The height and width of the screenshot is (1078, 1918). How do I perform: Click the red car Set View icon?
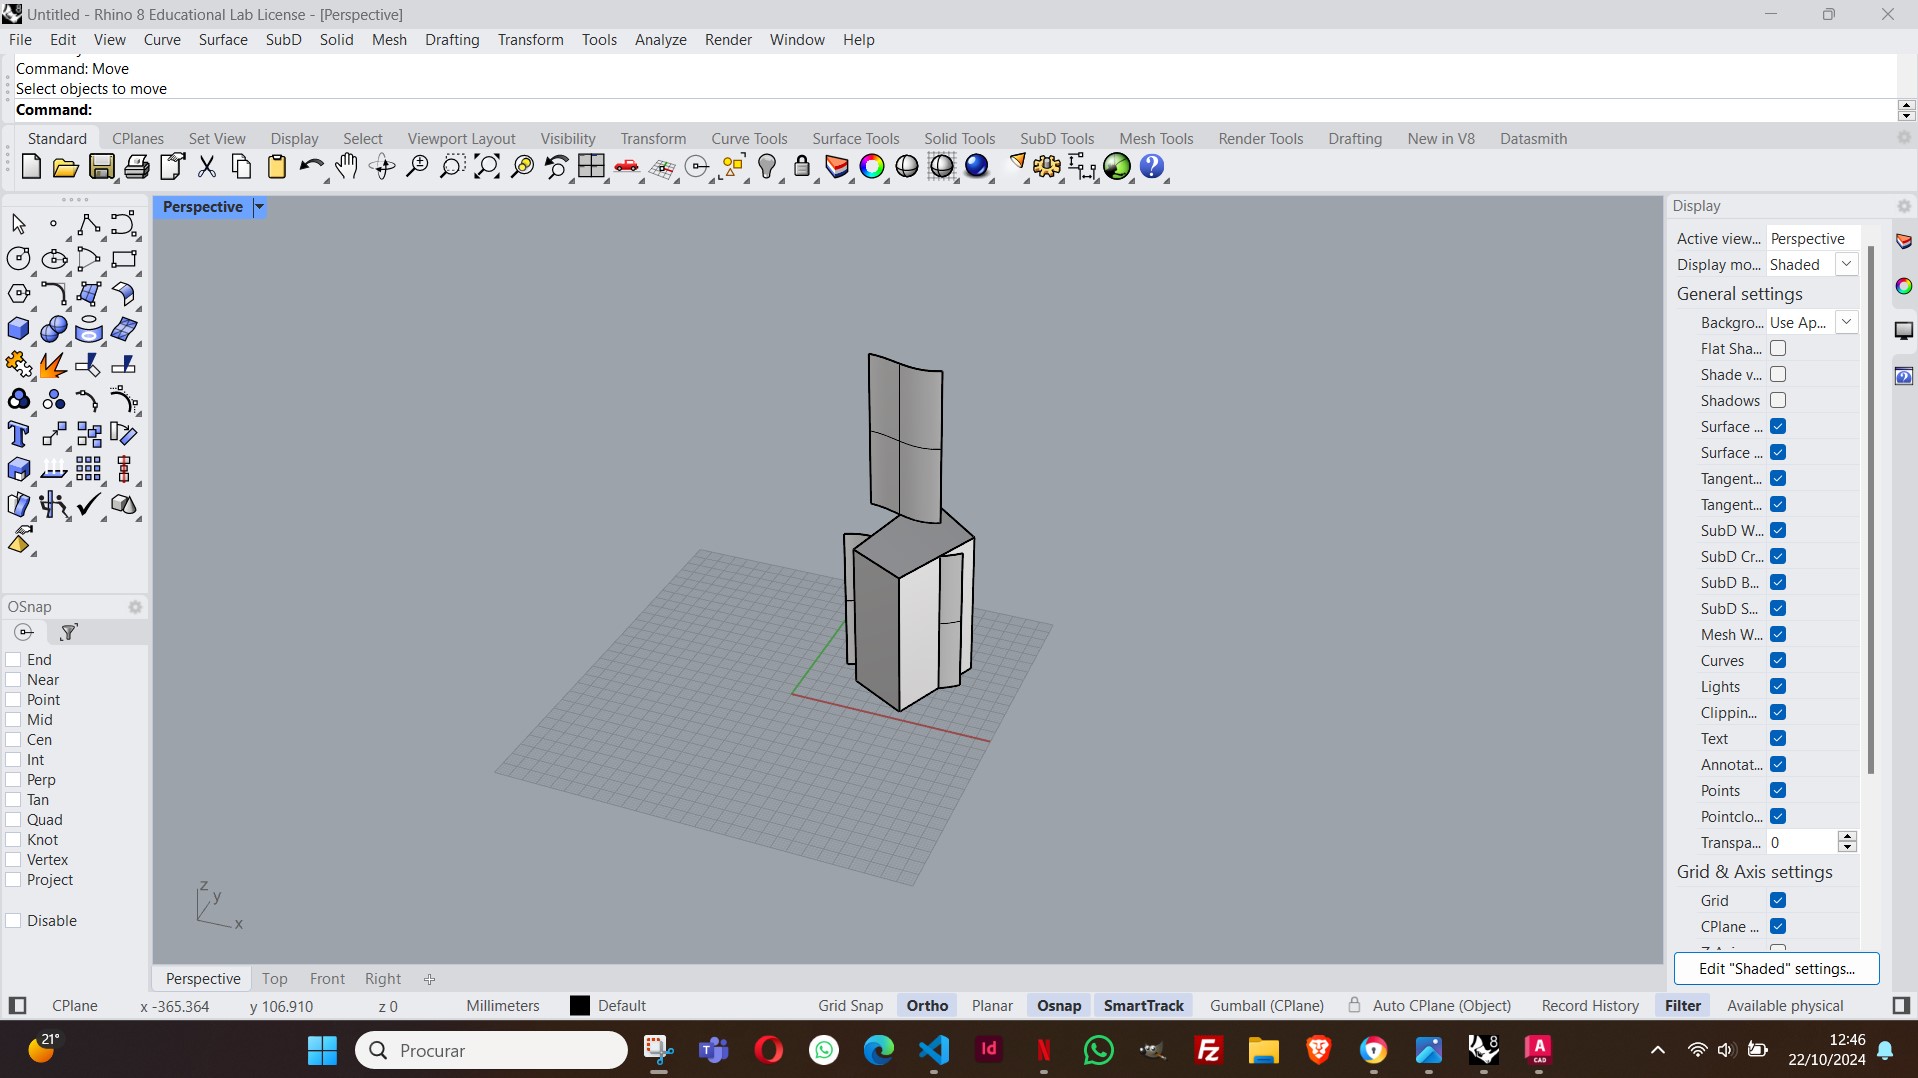[627, 167]
